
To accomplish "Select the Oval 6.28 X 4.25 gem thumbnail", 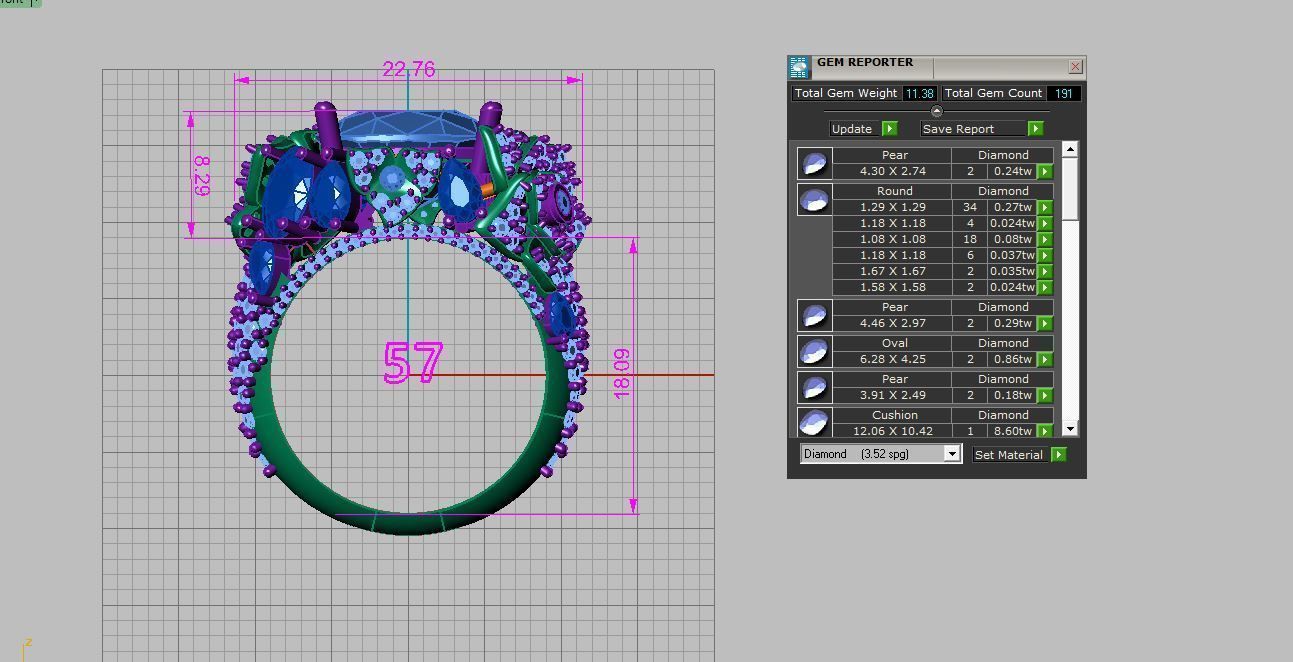I will [x=814, y=351].
